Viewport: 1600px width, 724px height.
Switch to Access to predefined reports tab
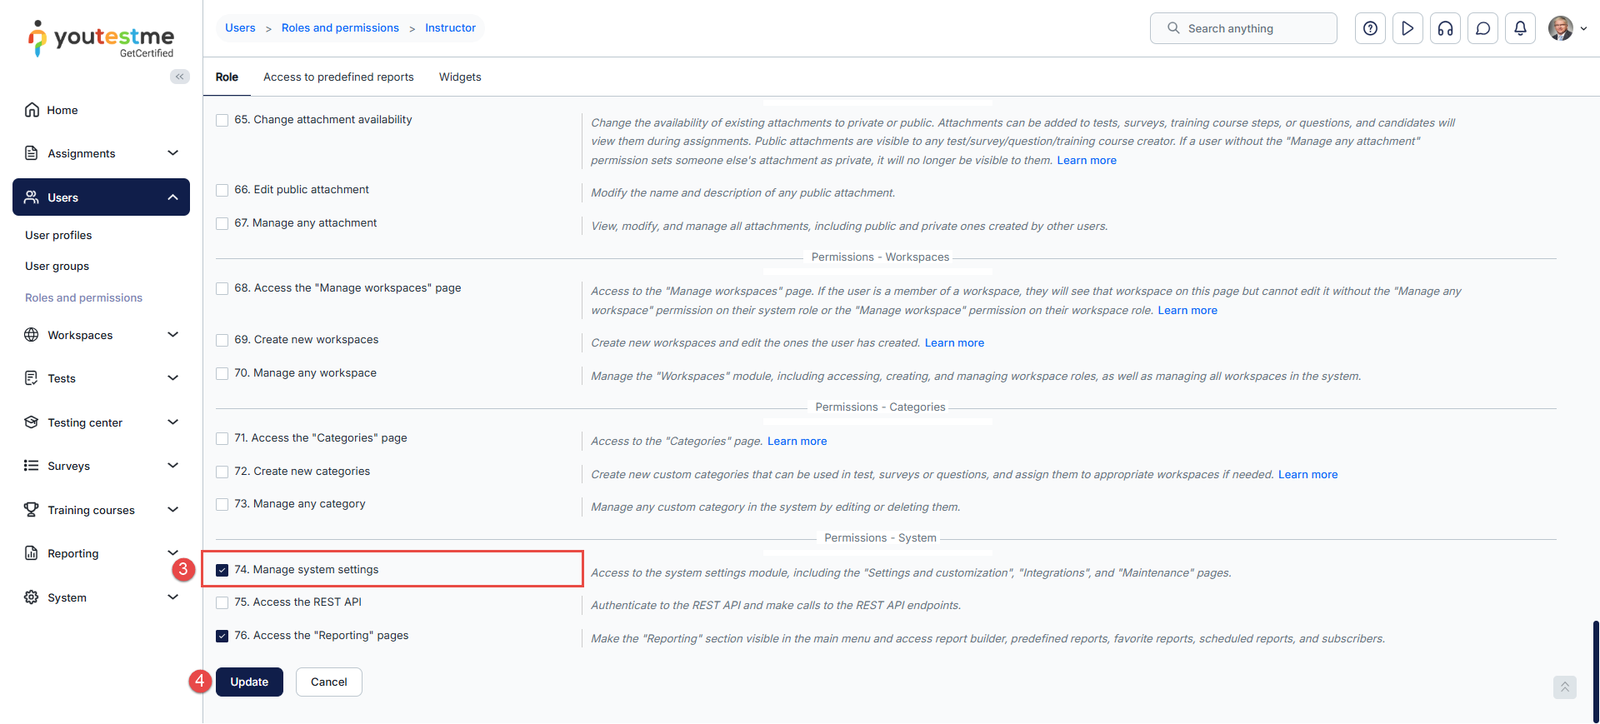click(x=338, y=77)
